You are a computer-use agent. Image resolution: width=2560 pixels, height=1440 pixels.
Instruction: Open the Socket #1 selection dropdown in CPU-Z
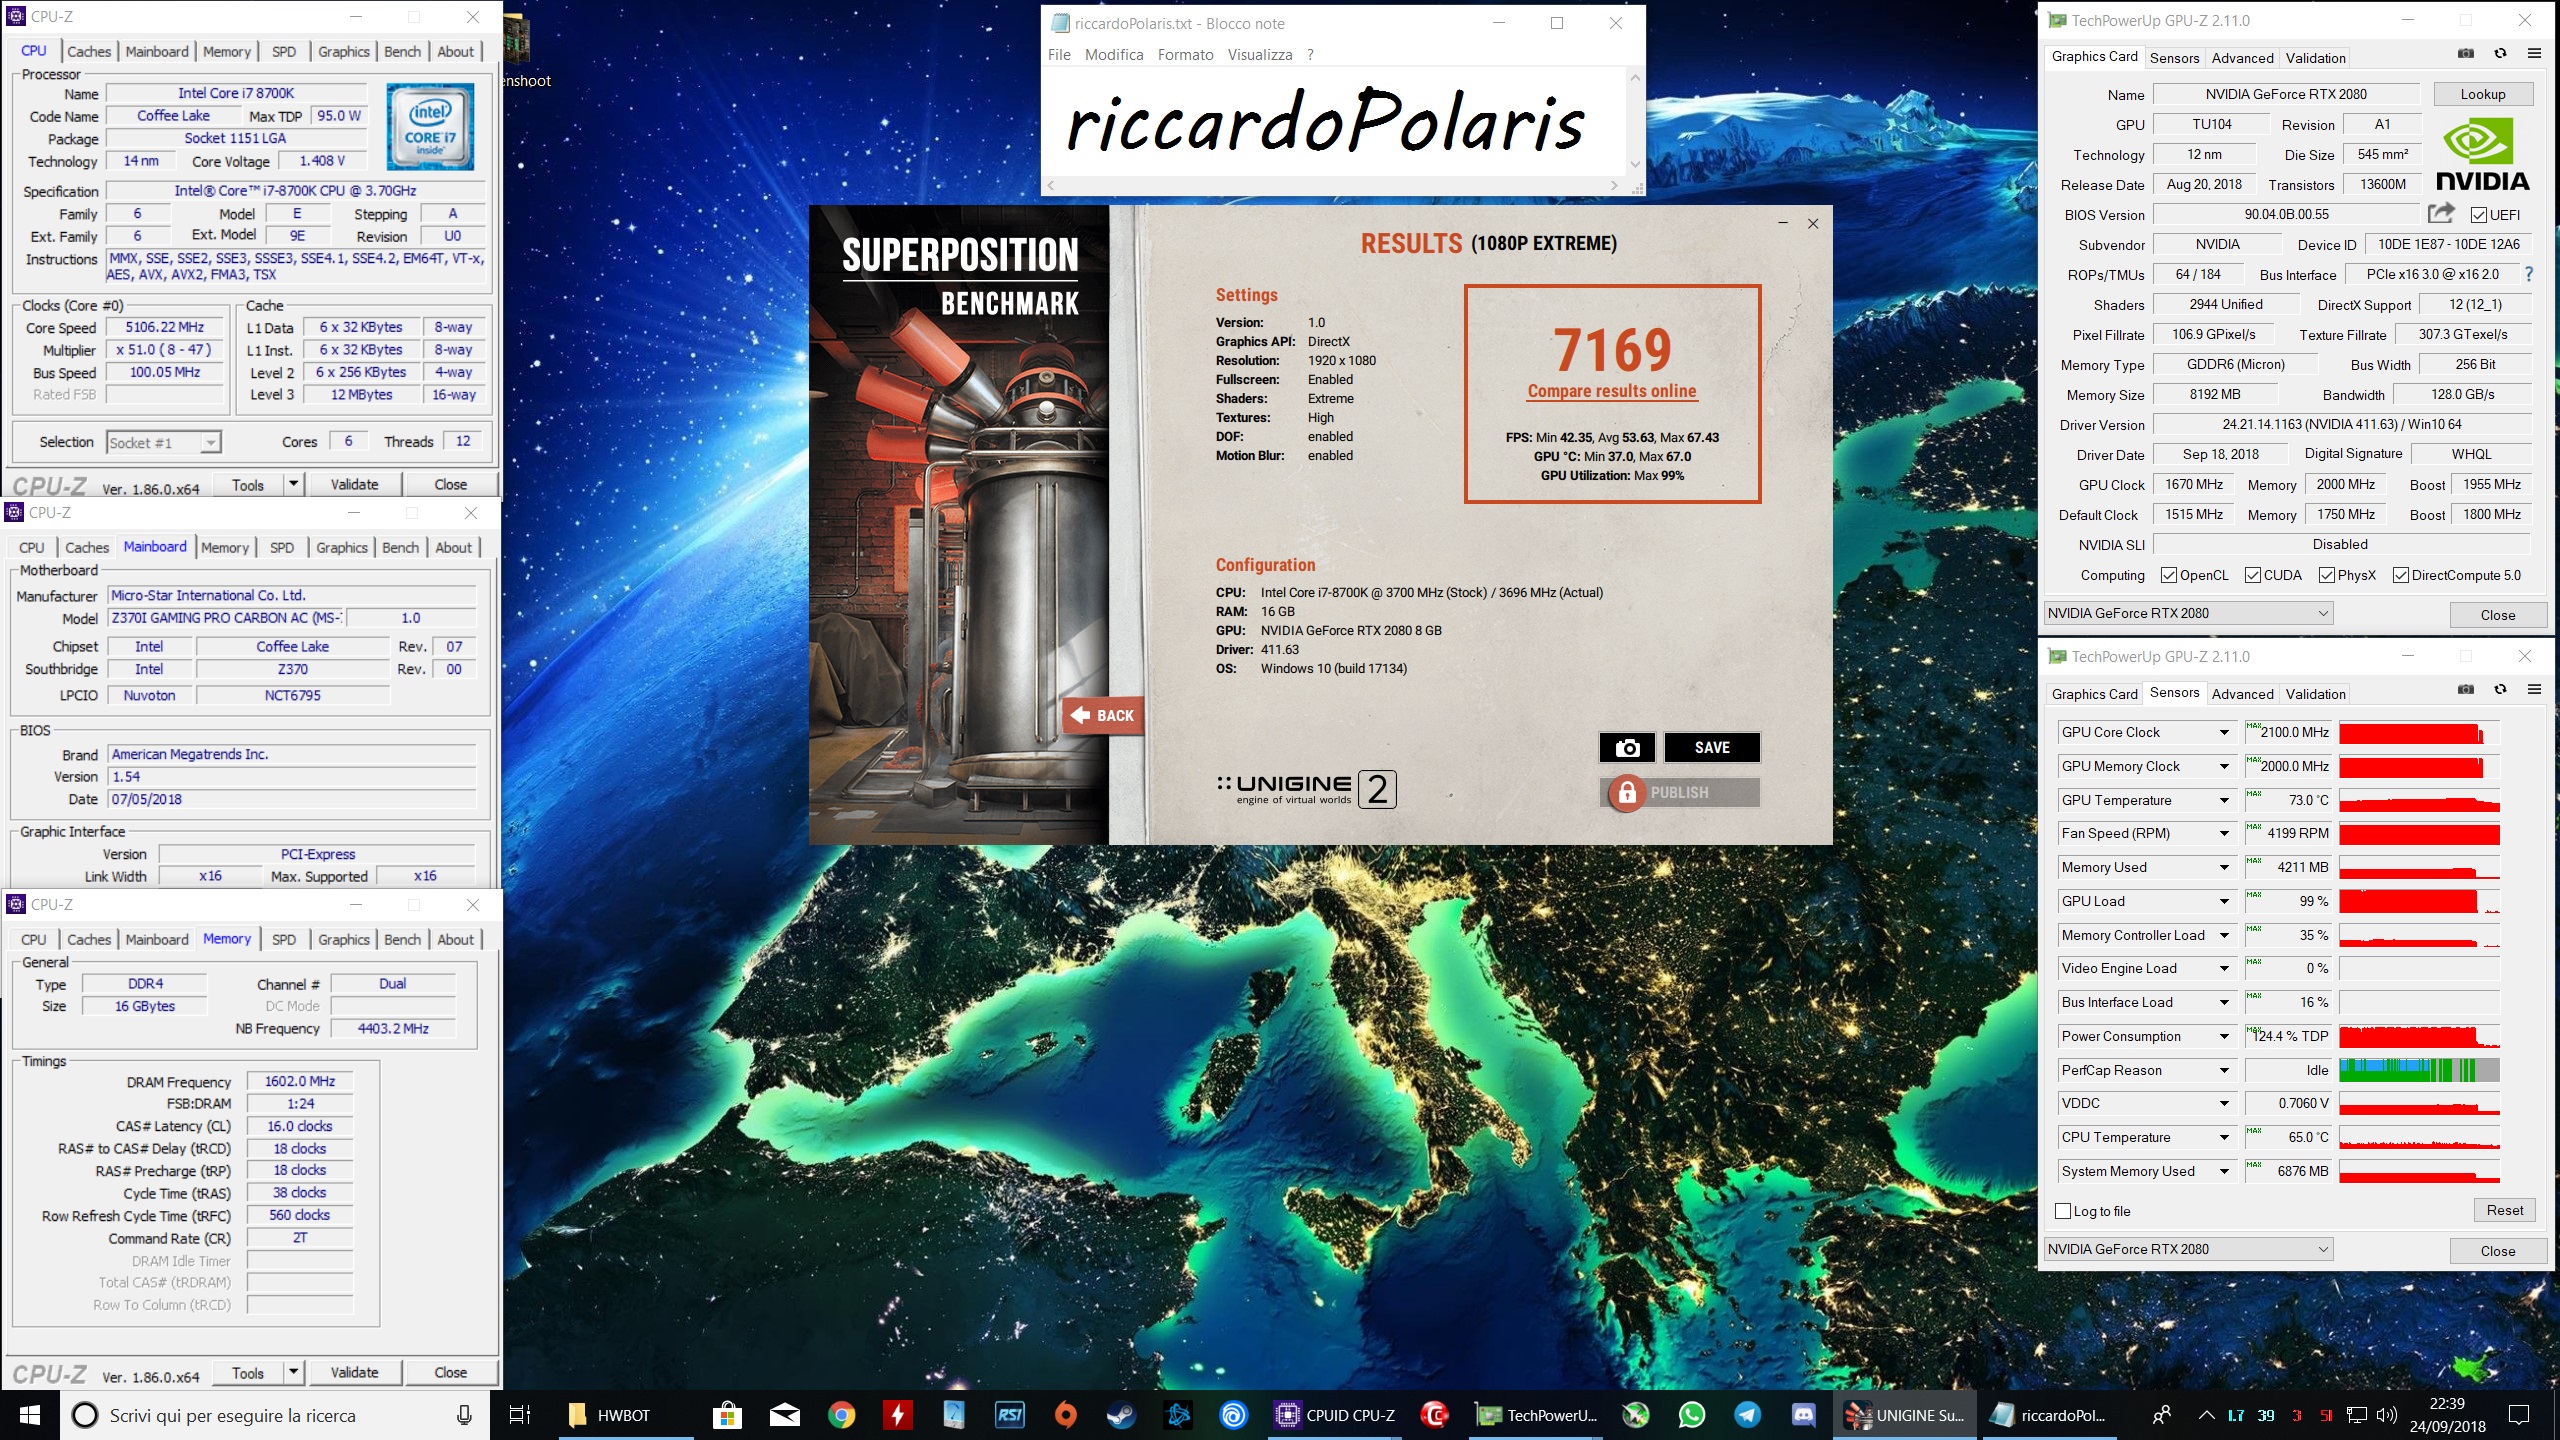(163, 442)
